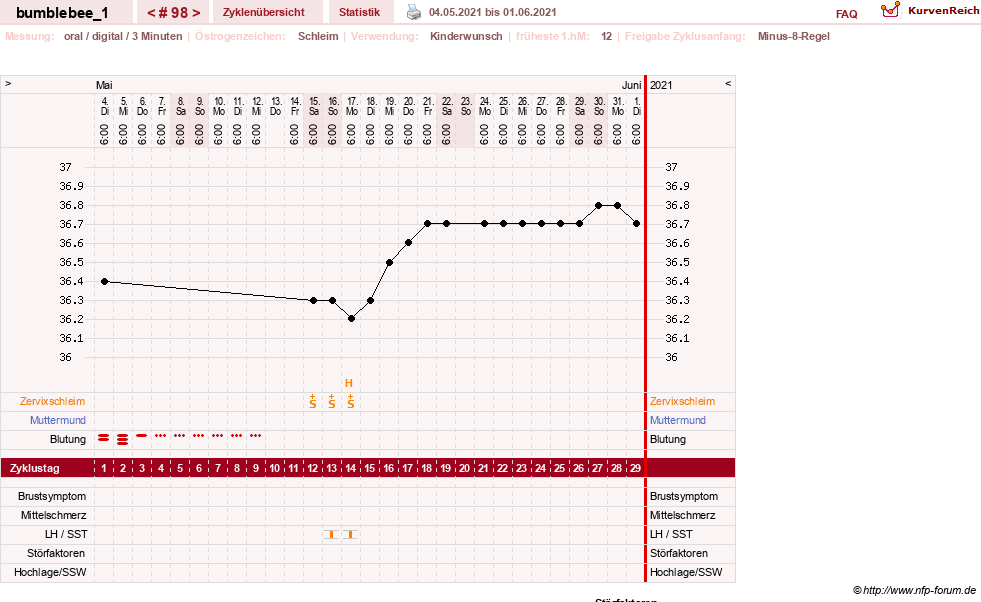Click the orange H marker above day 14
Image resolution: width=981 pixels, height=602 pixels.
(x=349, y=383)
